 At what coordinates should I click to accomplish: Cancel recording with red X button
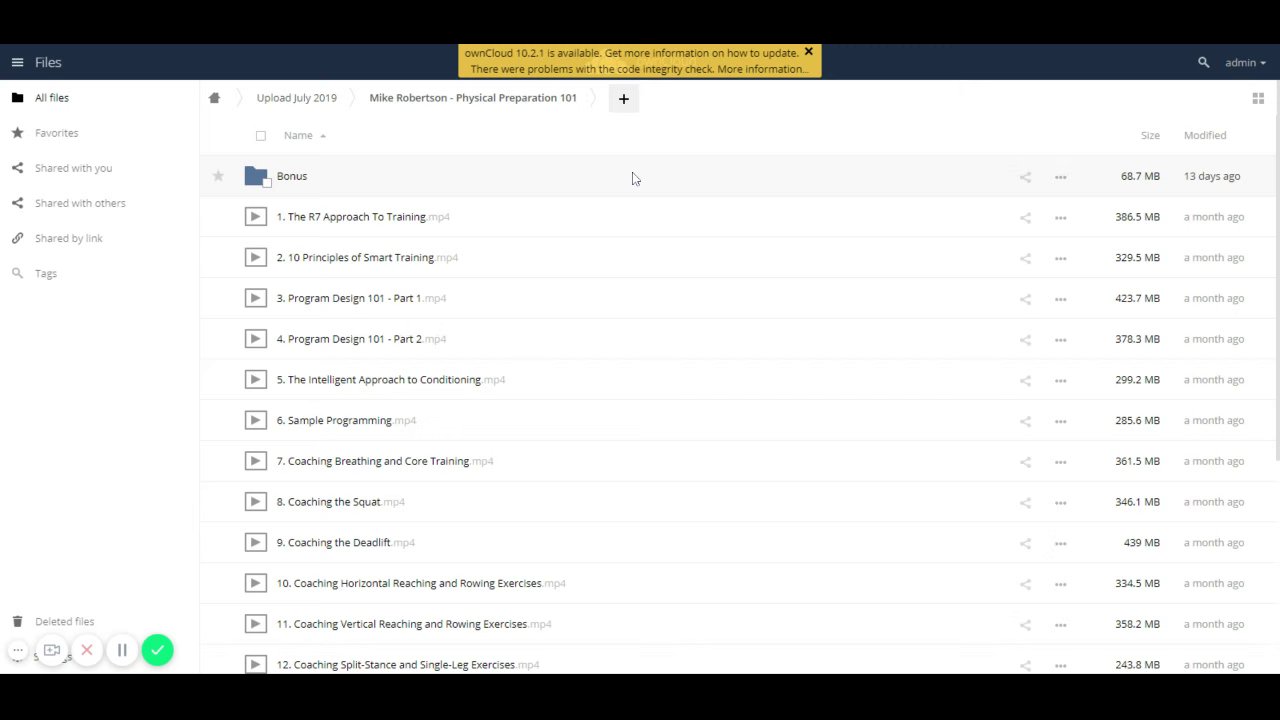(87, 650)
